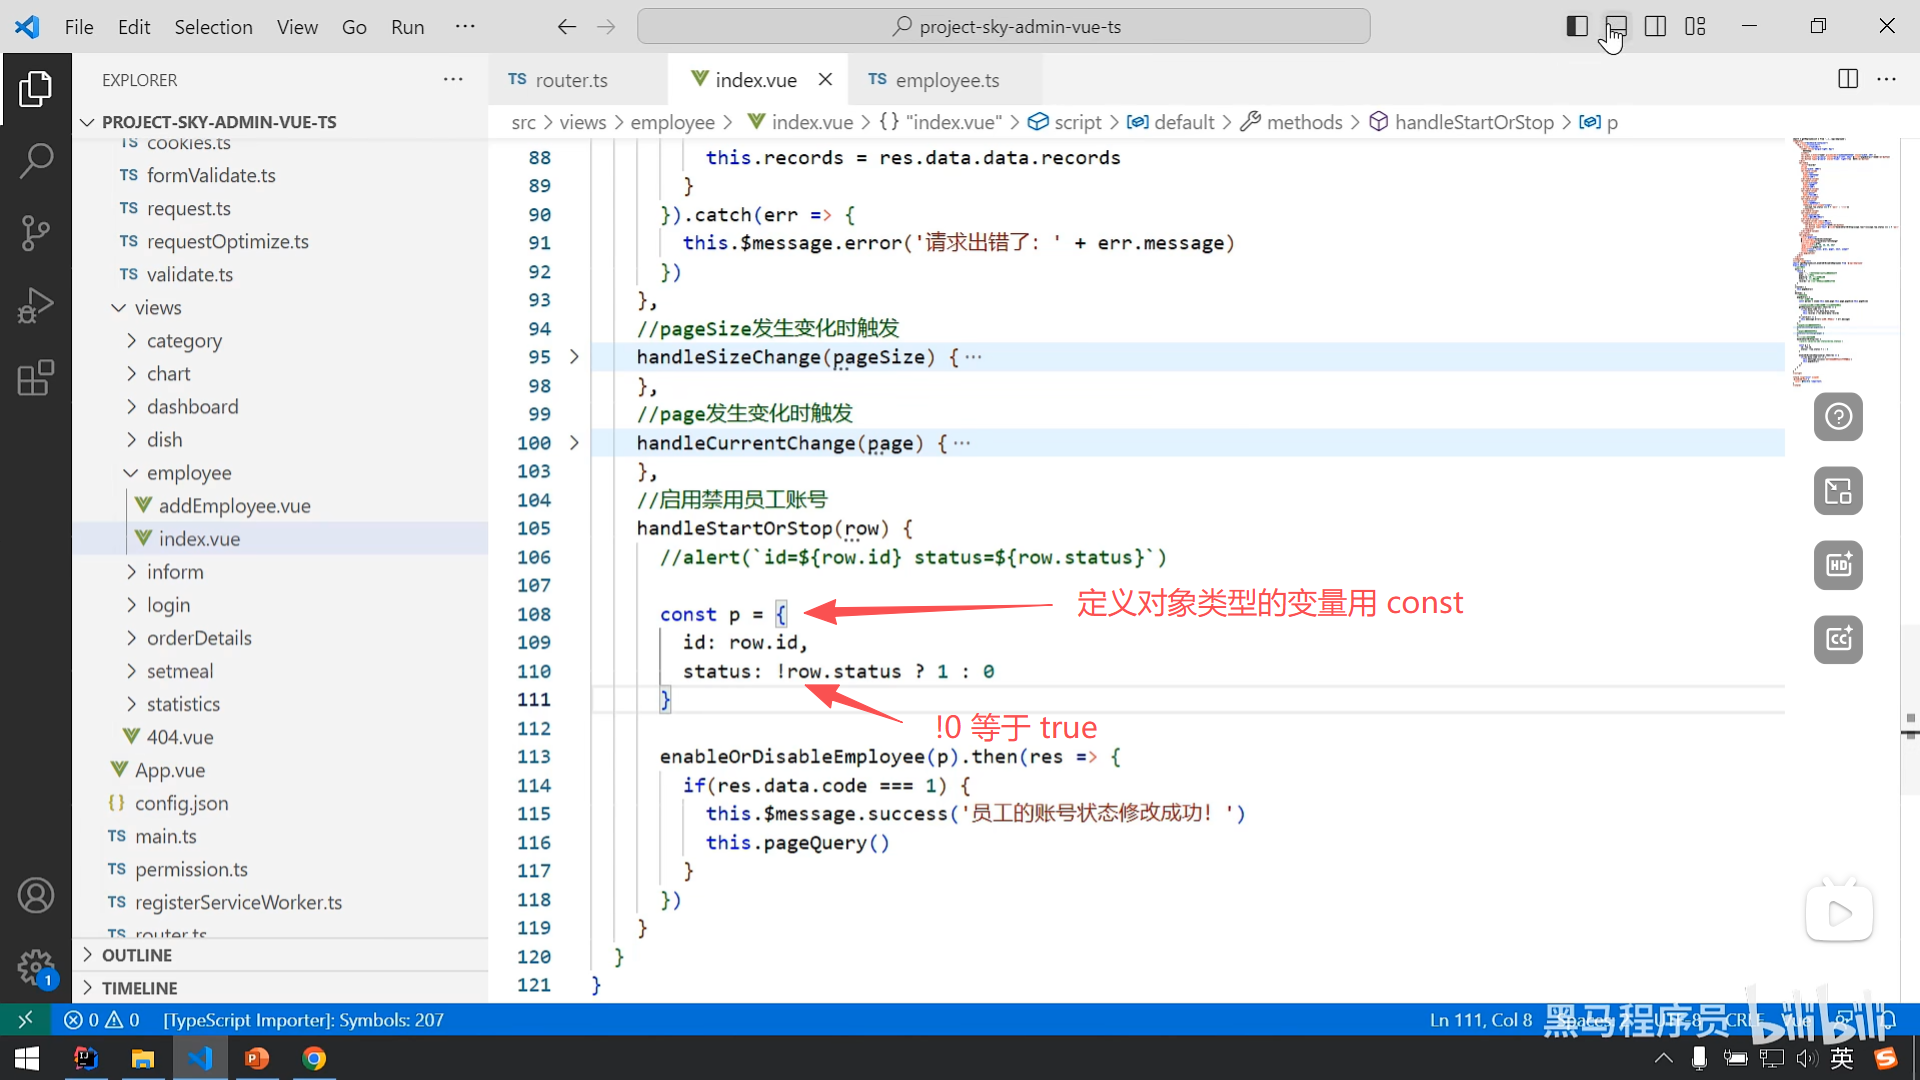
Task: Click the split editor right icon
Action: click(1847, 79)
